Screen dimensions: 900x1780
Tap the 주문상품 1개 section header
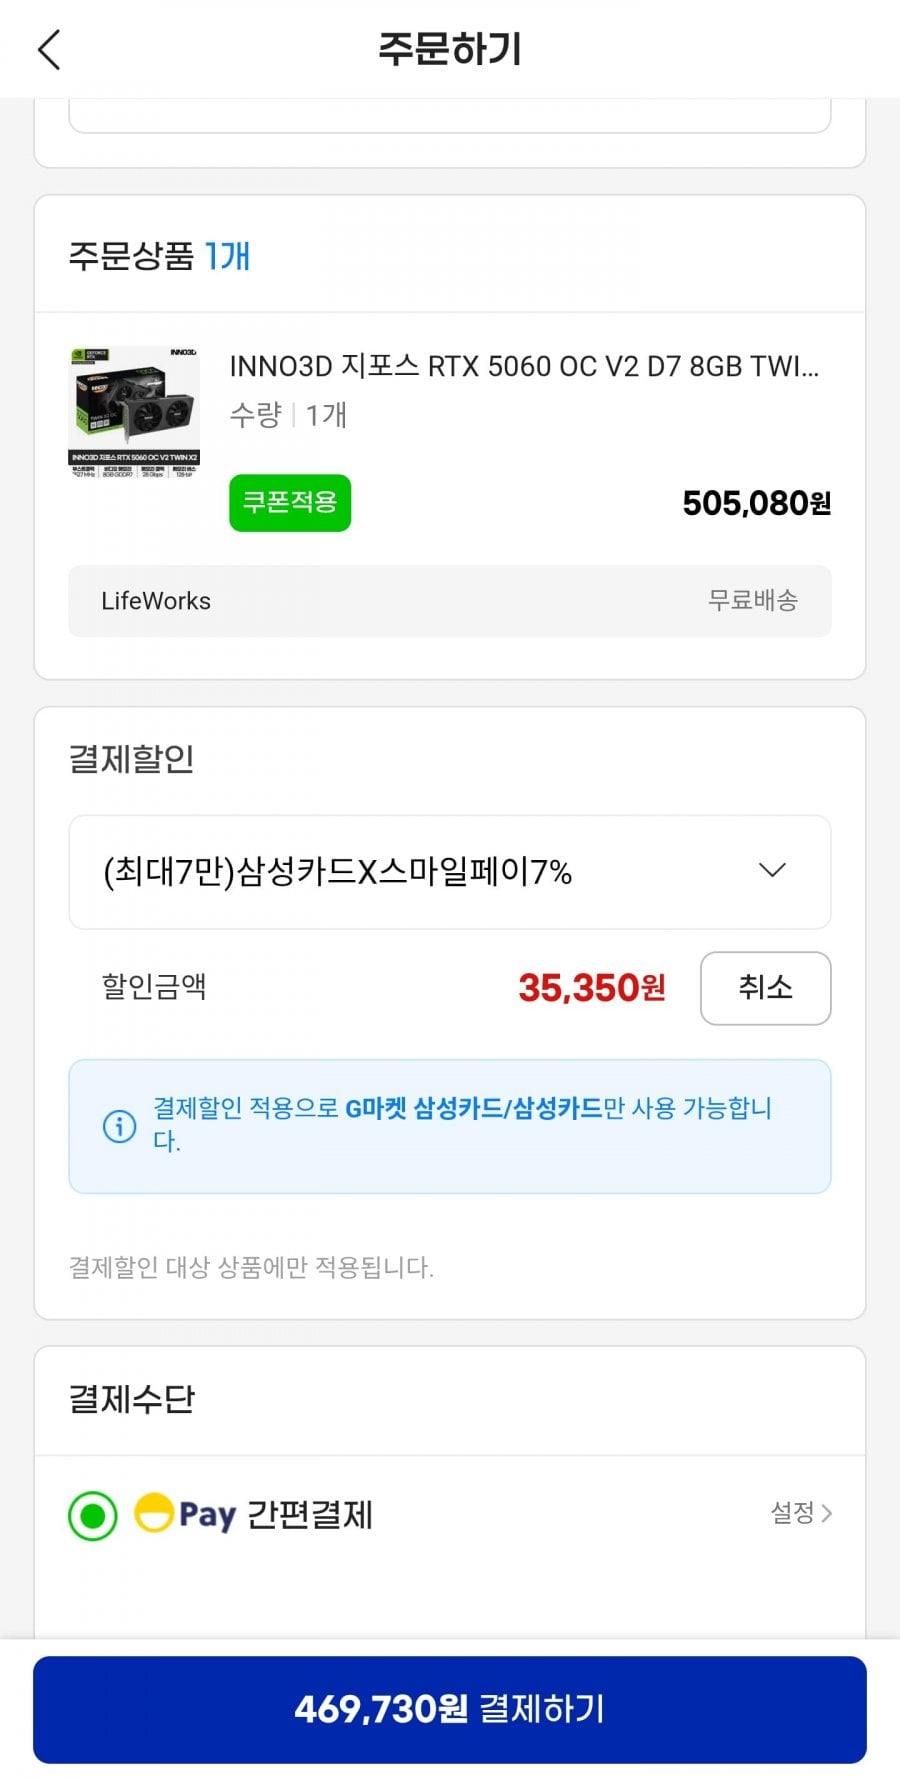click(159, 257)
